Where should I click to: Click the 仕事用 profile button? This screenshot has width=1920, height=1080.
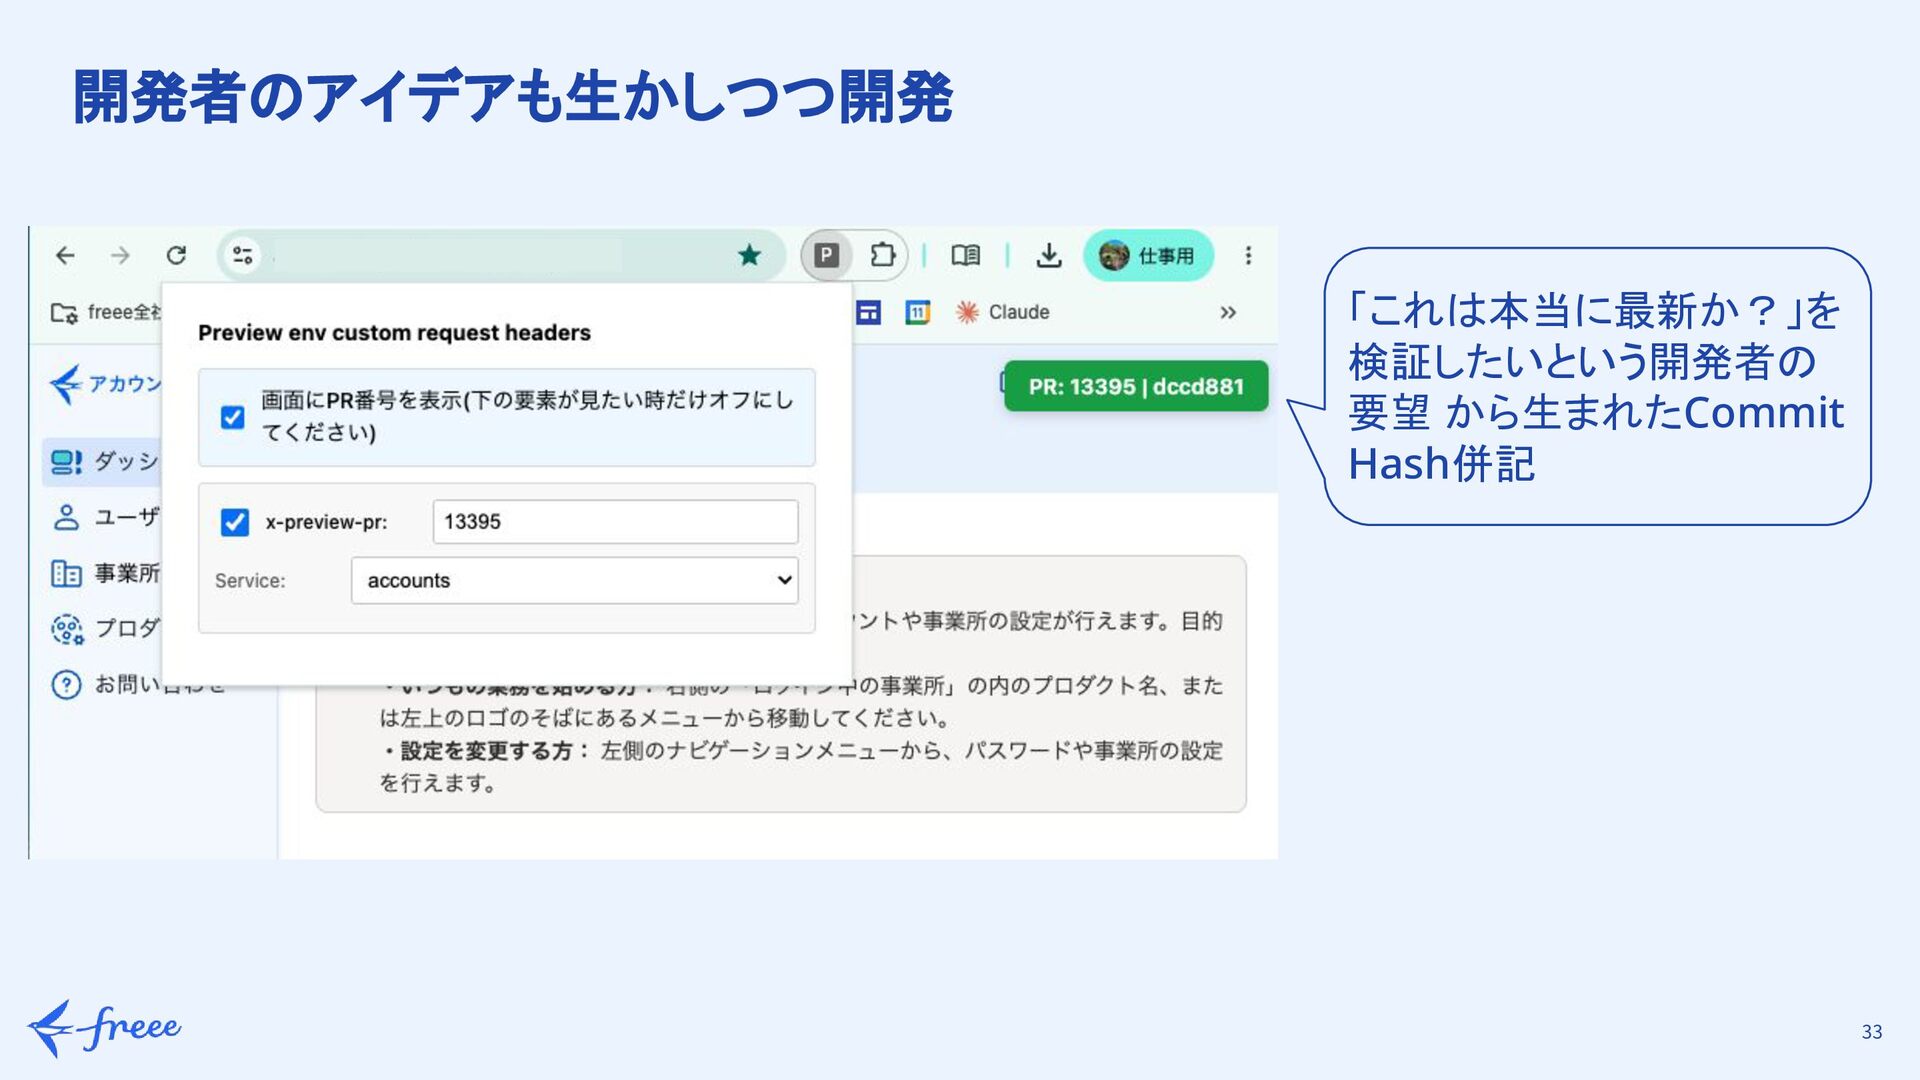point(1148,255)
